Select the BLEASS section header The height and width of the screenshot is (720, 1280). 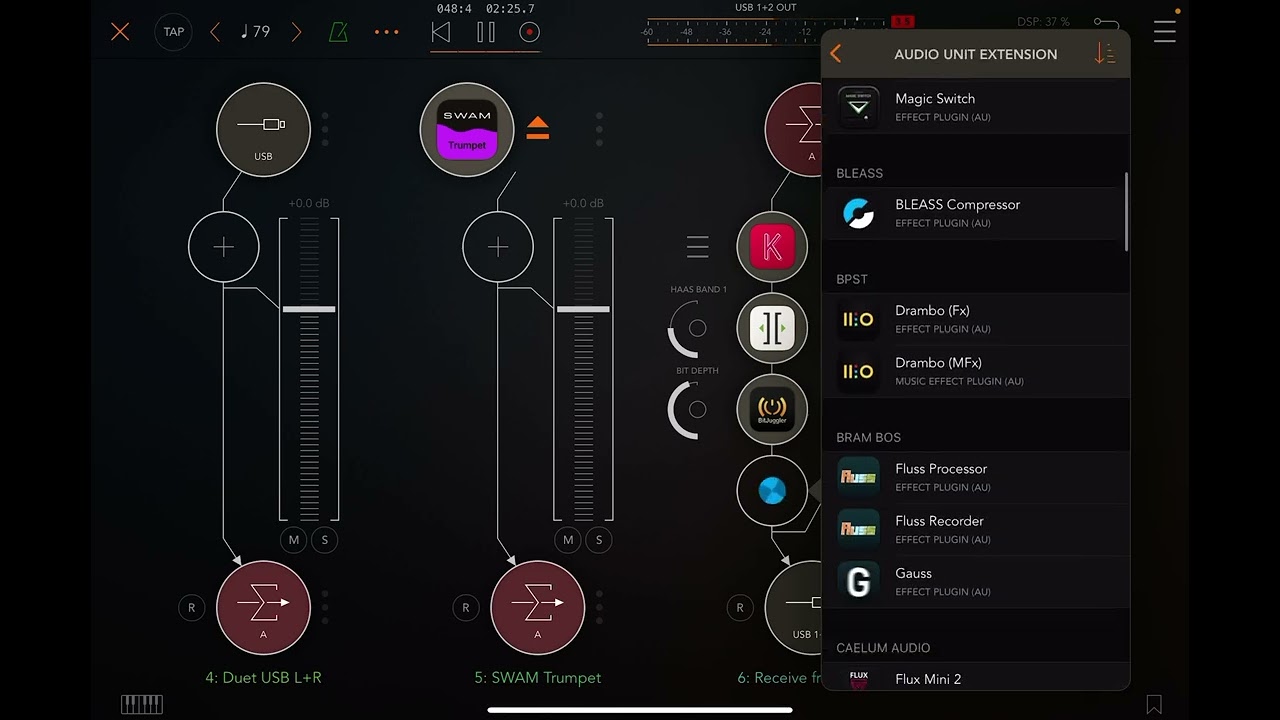859,173
